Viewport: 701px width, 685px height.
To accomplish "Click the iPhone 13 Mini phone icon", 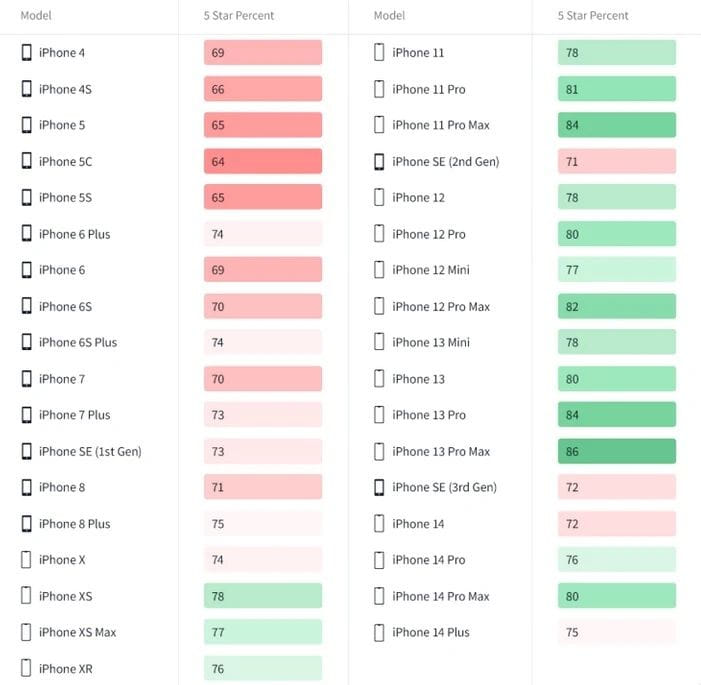I will (379, 342).
